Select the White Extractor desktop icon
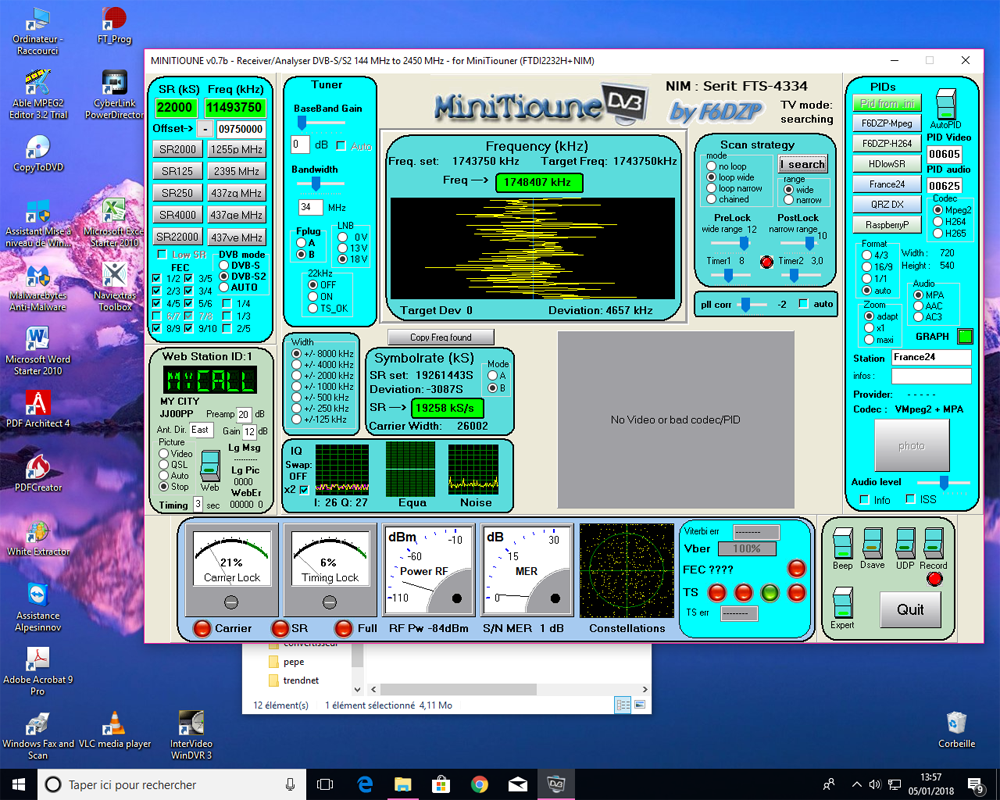 38,538
